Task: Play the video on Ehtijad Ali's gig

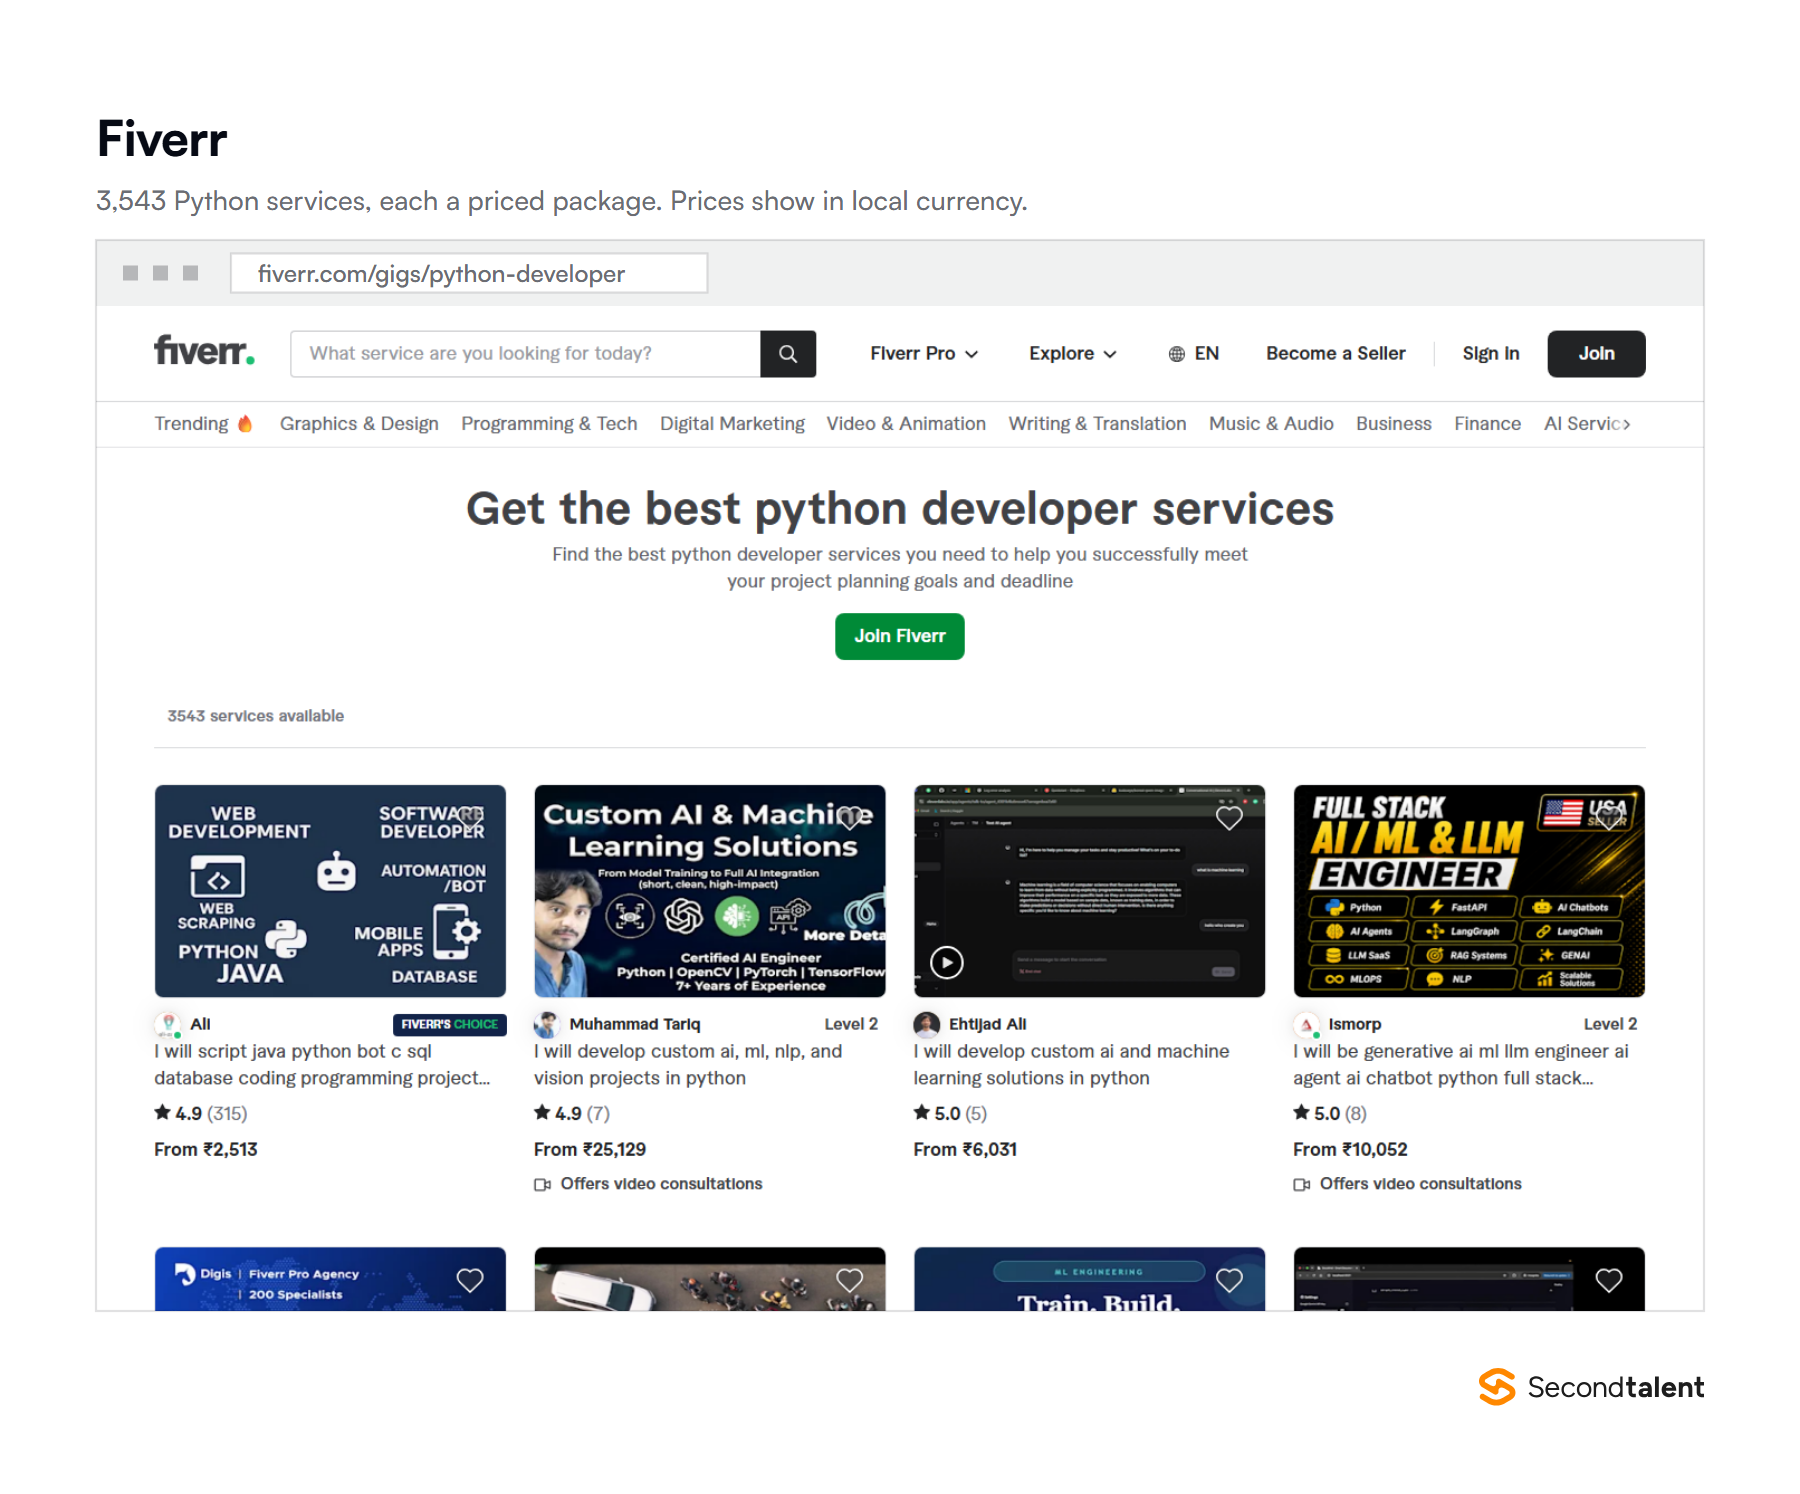Action: [x=947, y=962]
